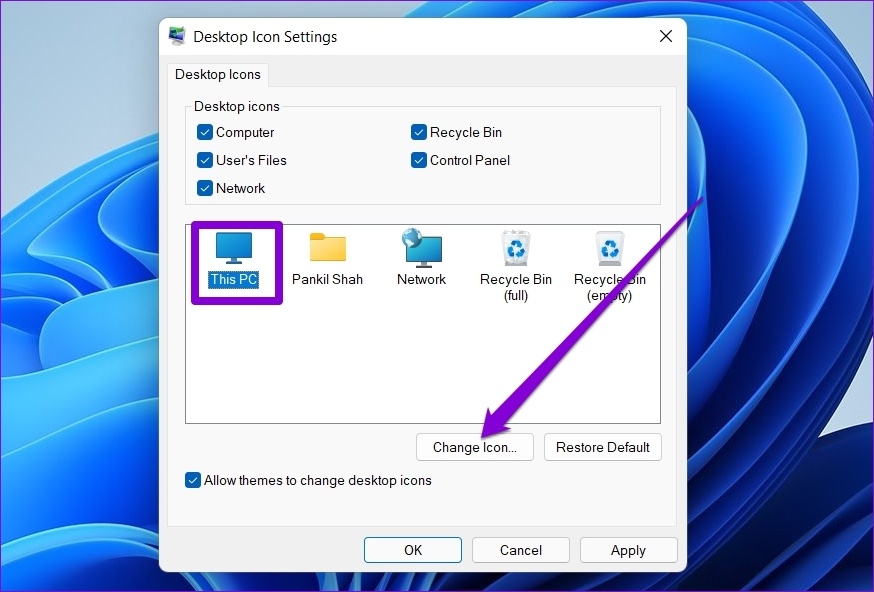874x592 pixels.
Task: Open the Change Icon dialog
Action: (474, 447)
